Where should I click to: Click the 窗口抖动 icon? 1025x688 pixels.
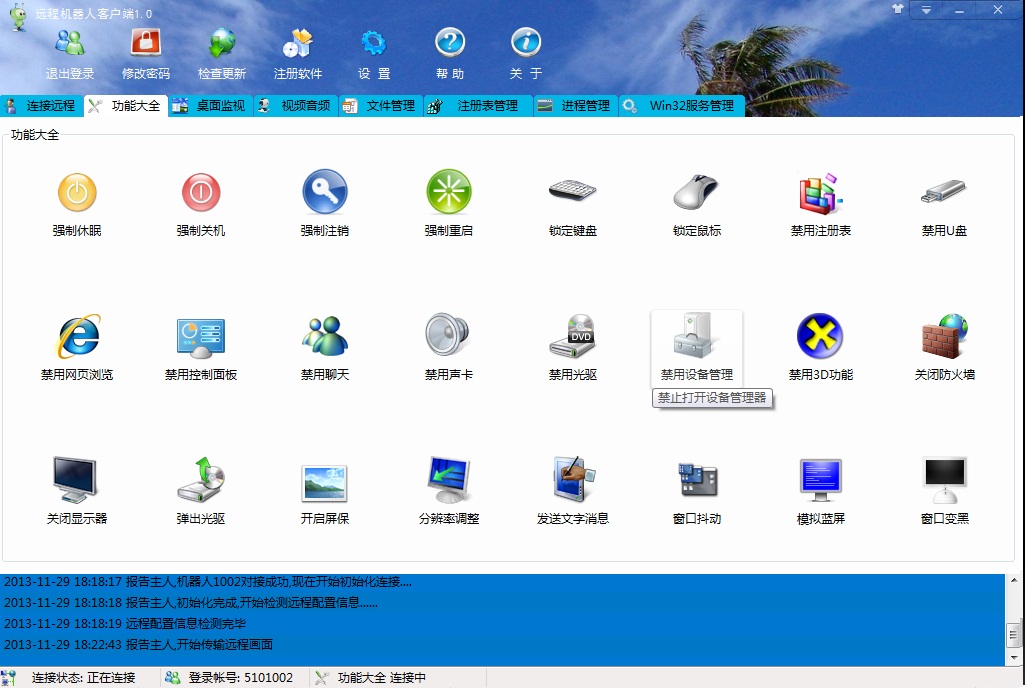(697, 480)
